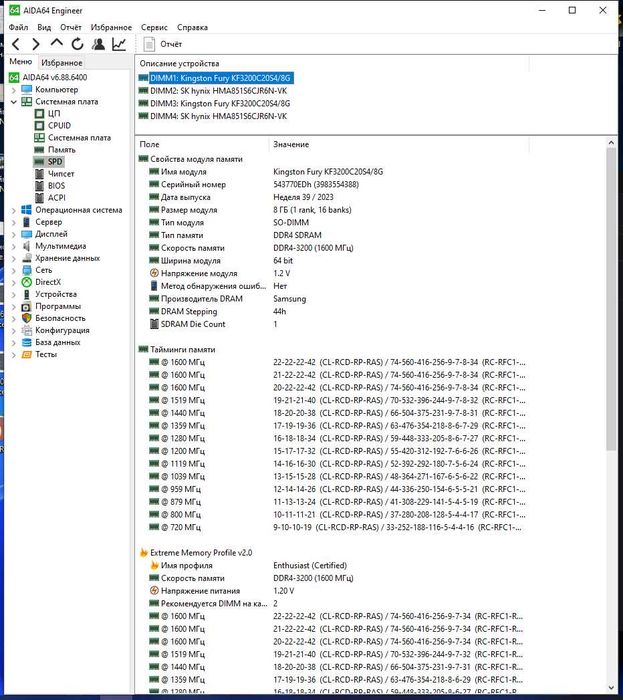Expand the Сеть tree node
The height and width of the screenshot is (700, 623).
pos(13,270)
